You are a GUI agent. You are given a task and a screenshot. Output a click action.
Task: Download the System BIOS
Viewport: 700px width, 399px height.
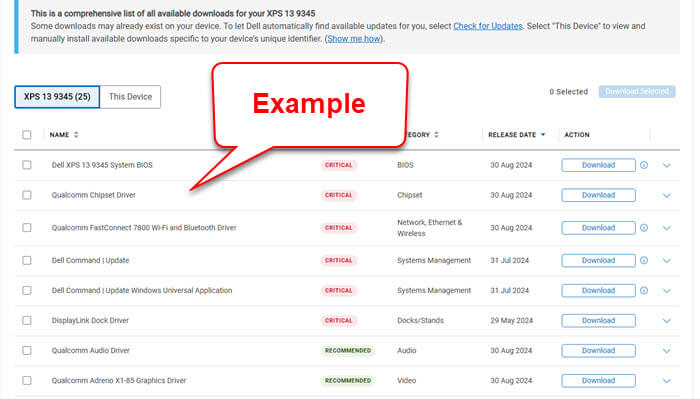(598, 165)
